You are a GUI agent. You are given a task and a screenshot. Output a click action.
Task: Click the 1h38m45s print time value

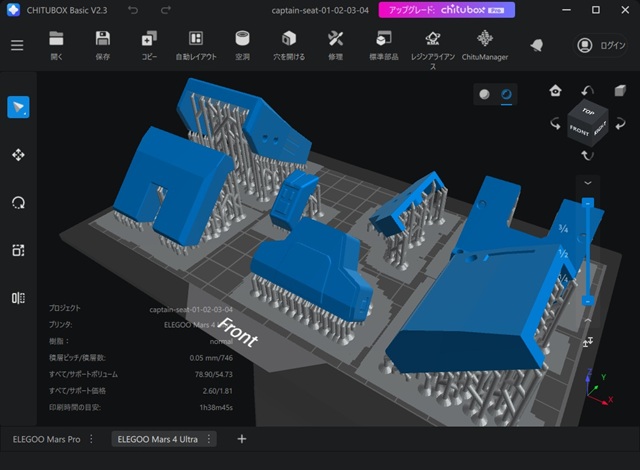tap(216, 407)
